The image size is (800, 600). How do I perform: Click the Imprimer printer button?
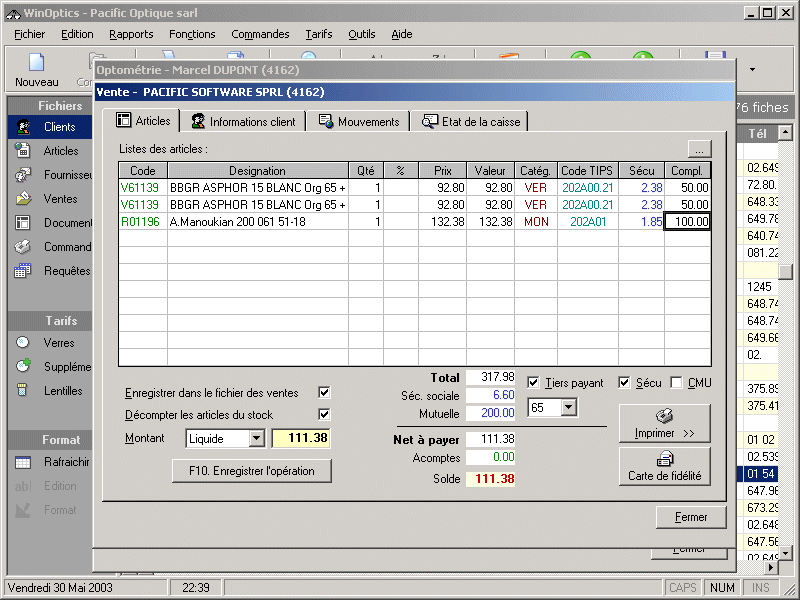pos(665,423)
